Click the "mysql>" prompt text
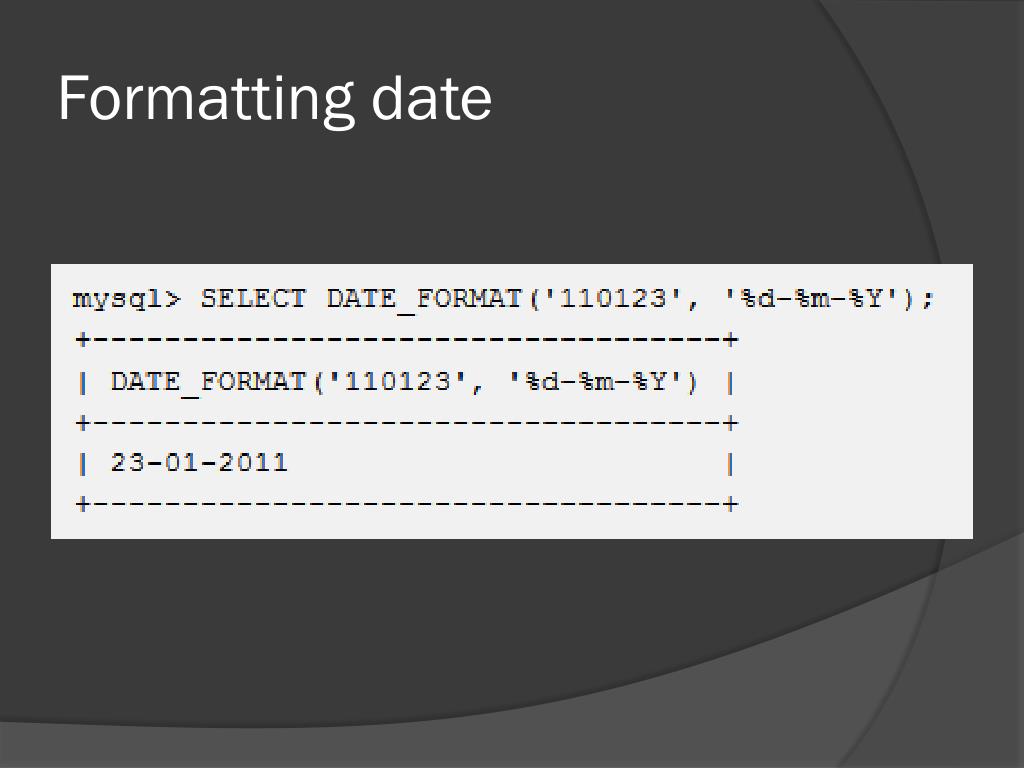The width and height of the screenshot is (1024, 768). point(127,300)
